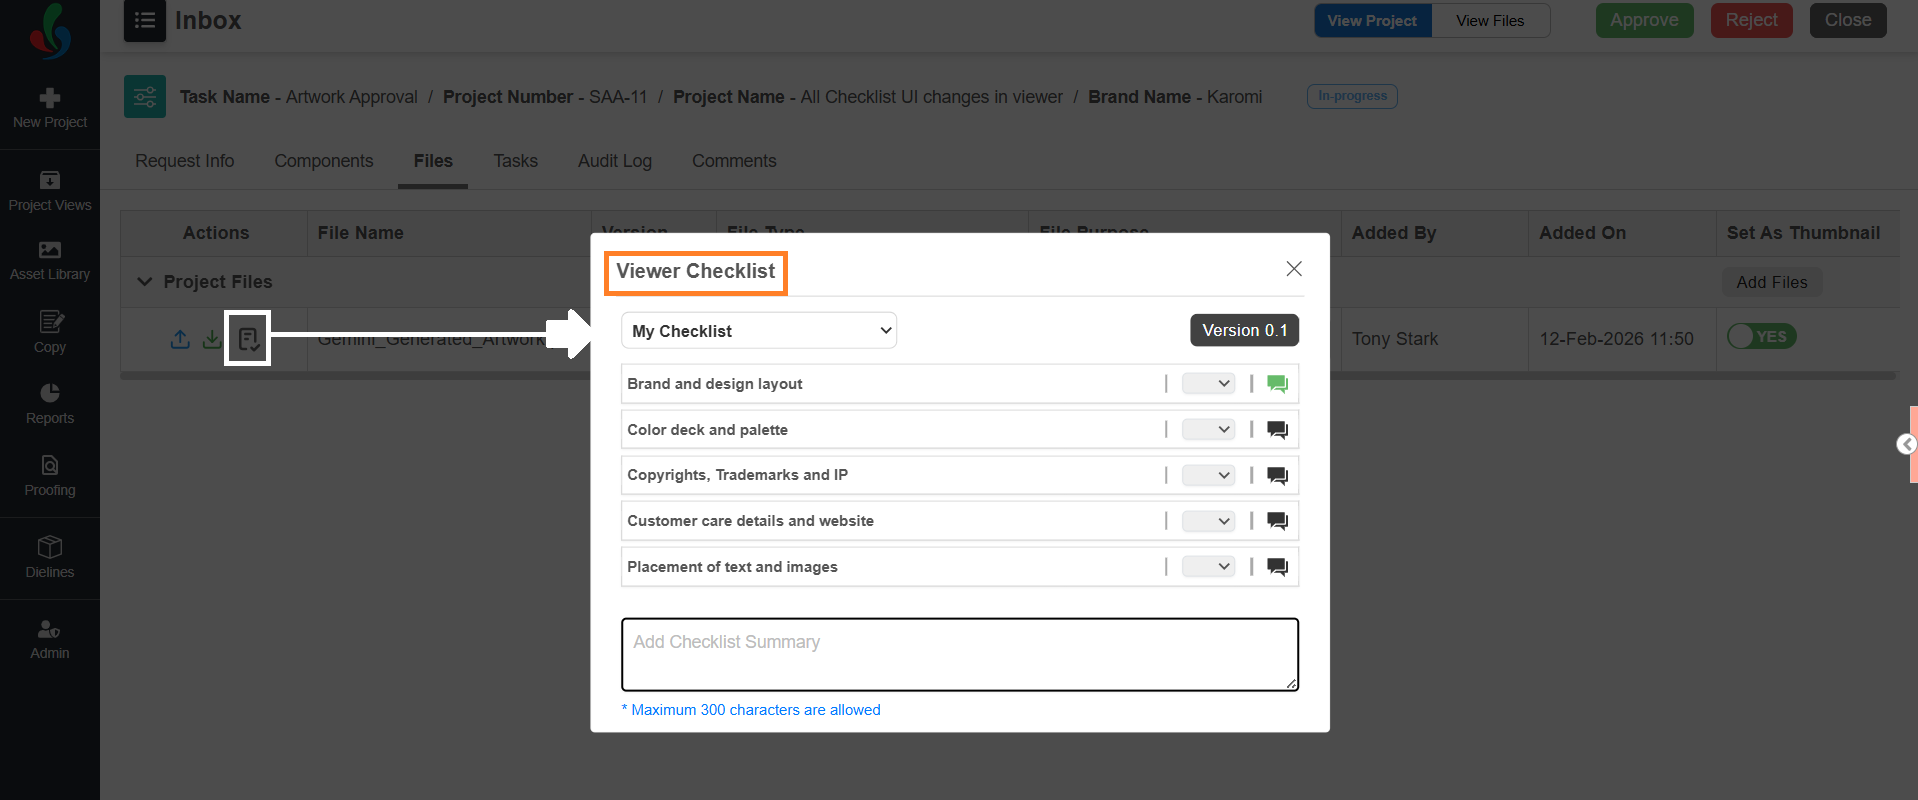This screenshot has height=800, width=1918.
Task: Open status dropdown for Copyrights, Trademarks and IP
Action: click(1208, 476)
